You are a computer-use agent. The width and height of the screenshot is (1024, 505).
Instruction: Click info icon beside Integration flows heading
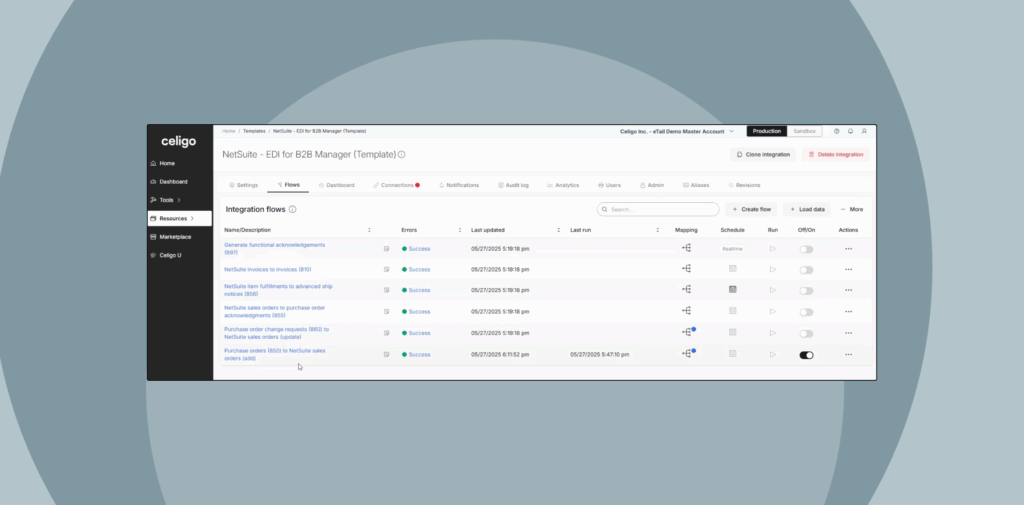pyautogui.click(x=293, y=210)
